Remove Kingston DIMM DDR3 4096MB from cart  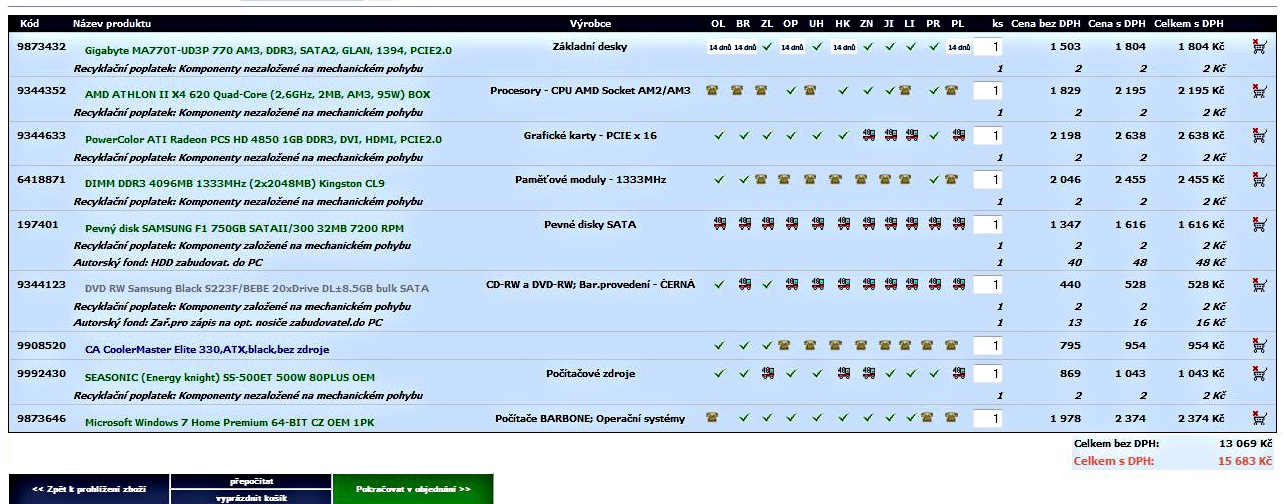pyautogui.click(x=1259, y=180)
